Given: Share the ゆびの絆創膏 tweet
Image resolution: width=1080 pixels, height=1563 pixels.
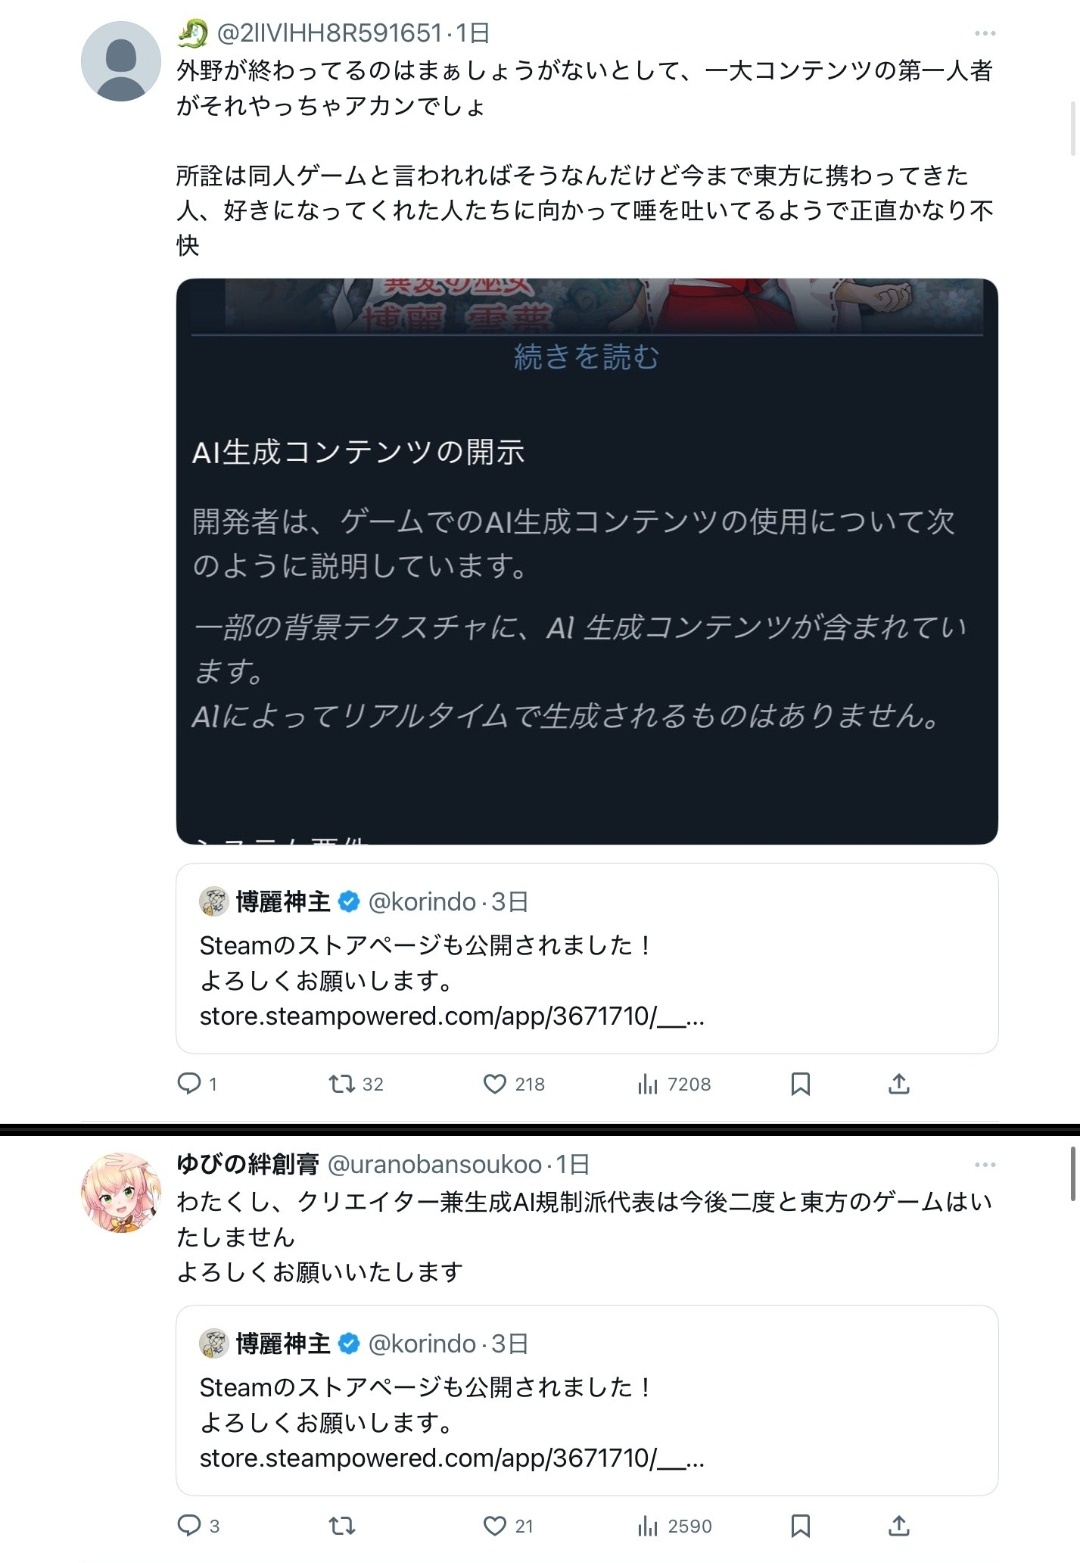Looking at the screenshot, I should [899, 1525].
